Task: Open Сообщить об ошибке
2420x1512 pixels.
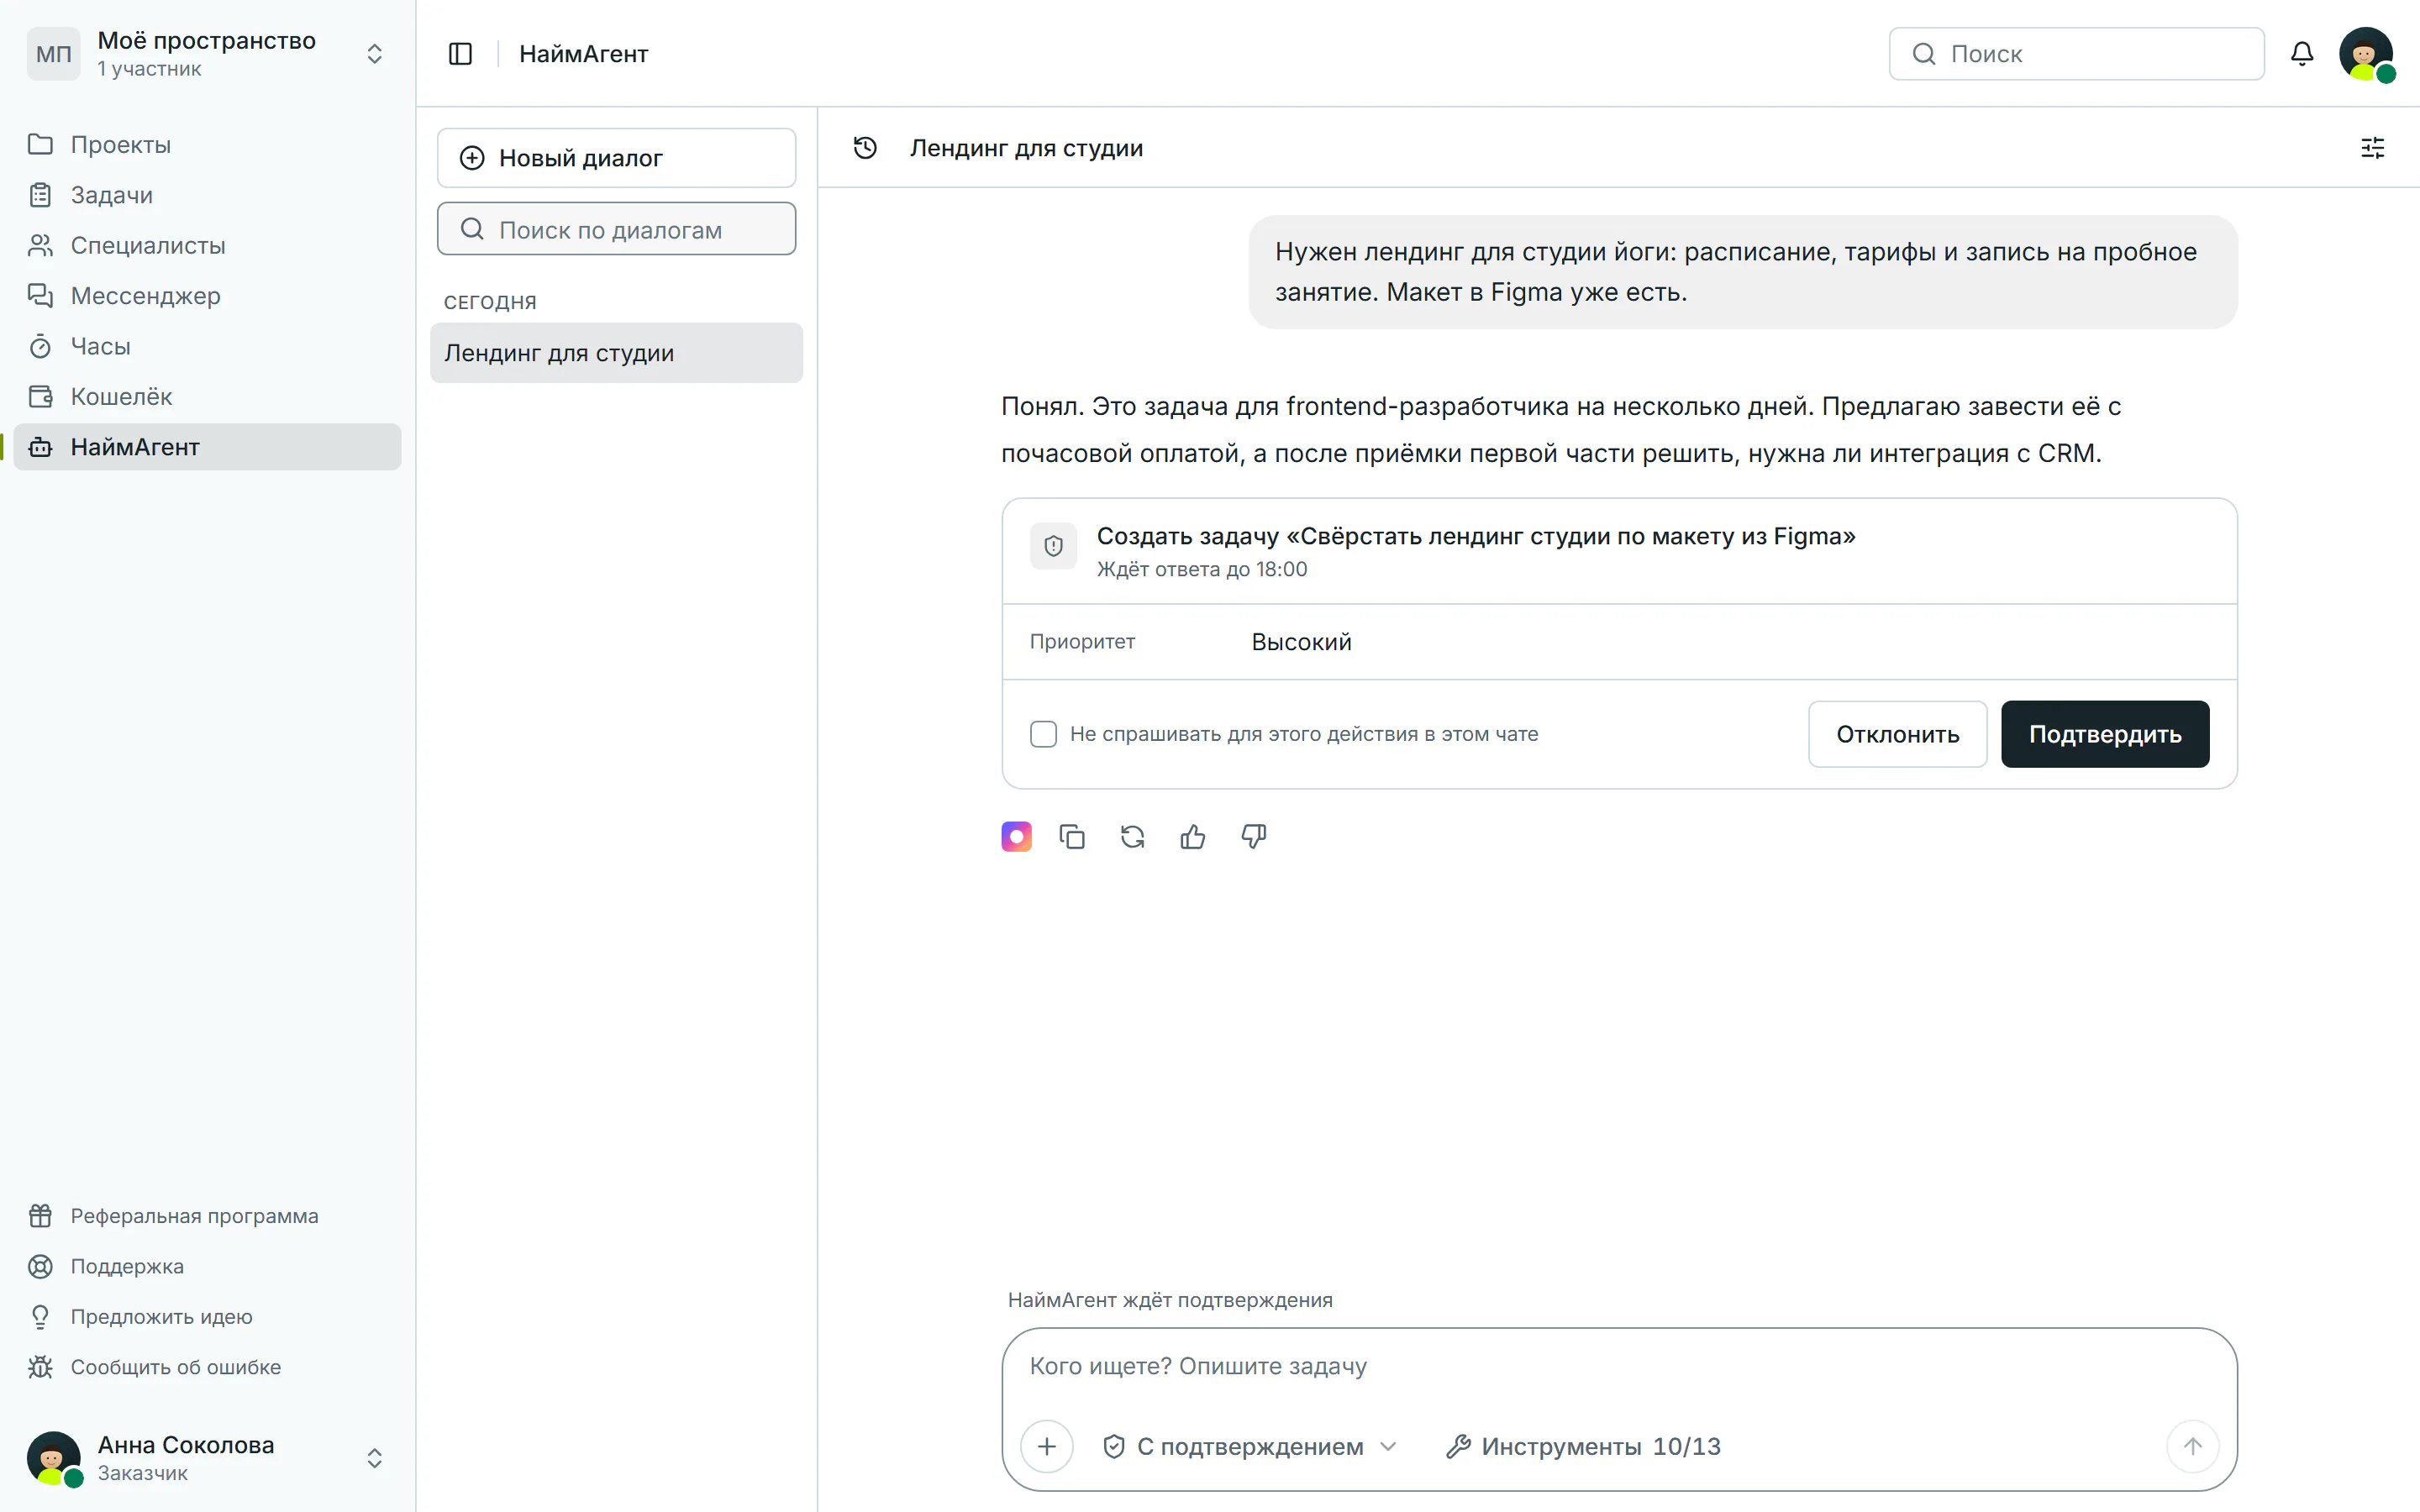Action: tap(207, 1367)
